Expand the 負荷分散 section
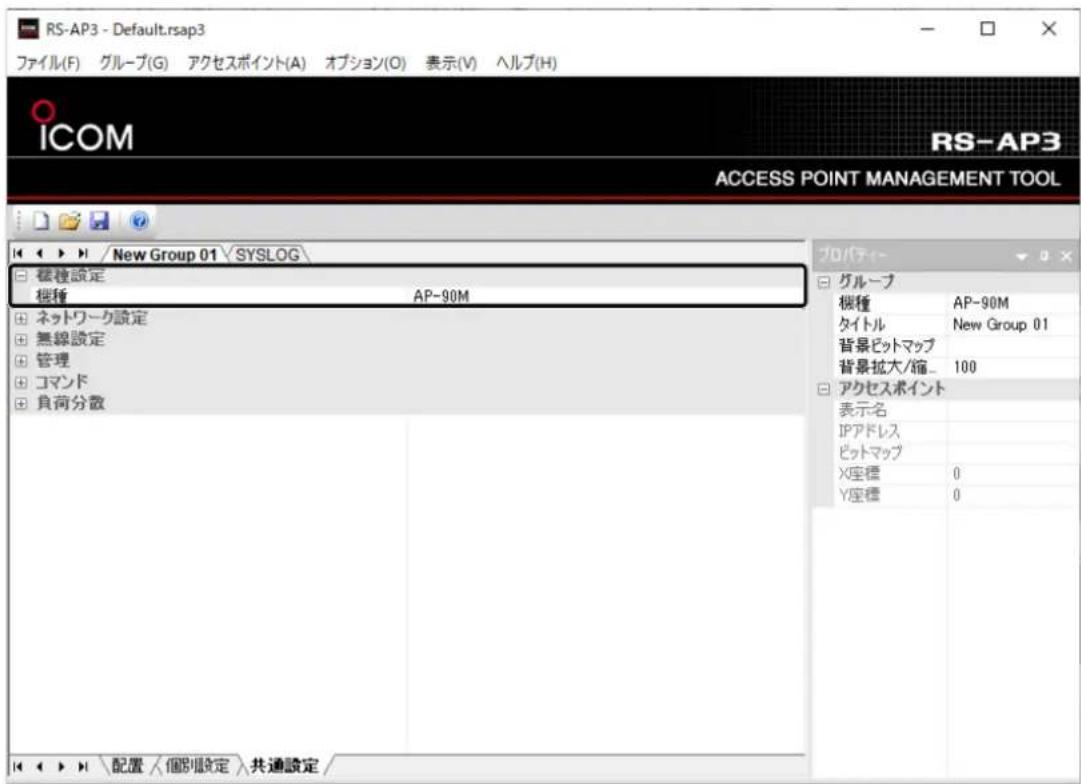 (21, 403)
